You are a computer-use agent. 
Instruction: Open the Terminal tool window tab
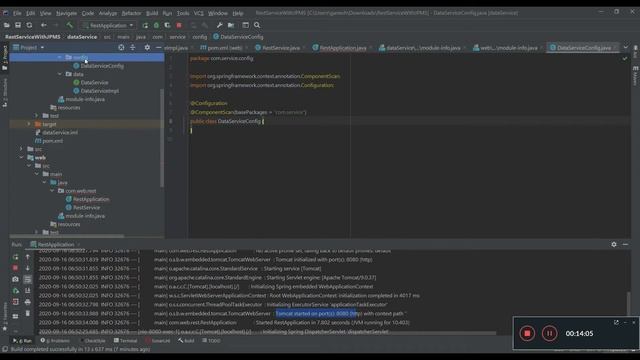125,340
